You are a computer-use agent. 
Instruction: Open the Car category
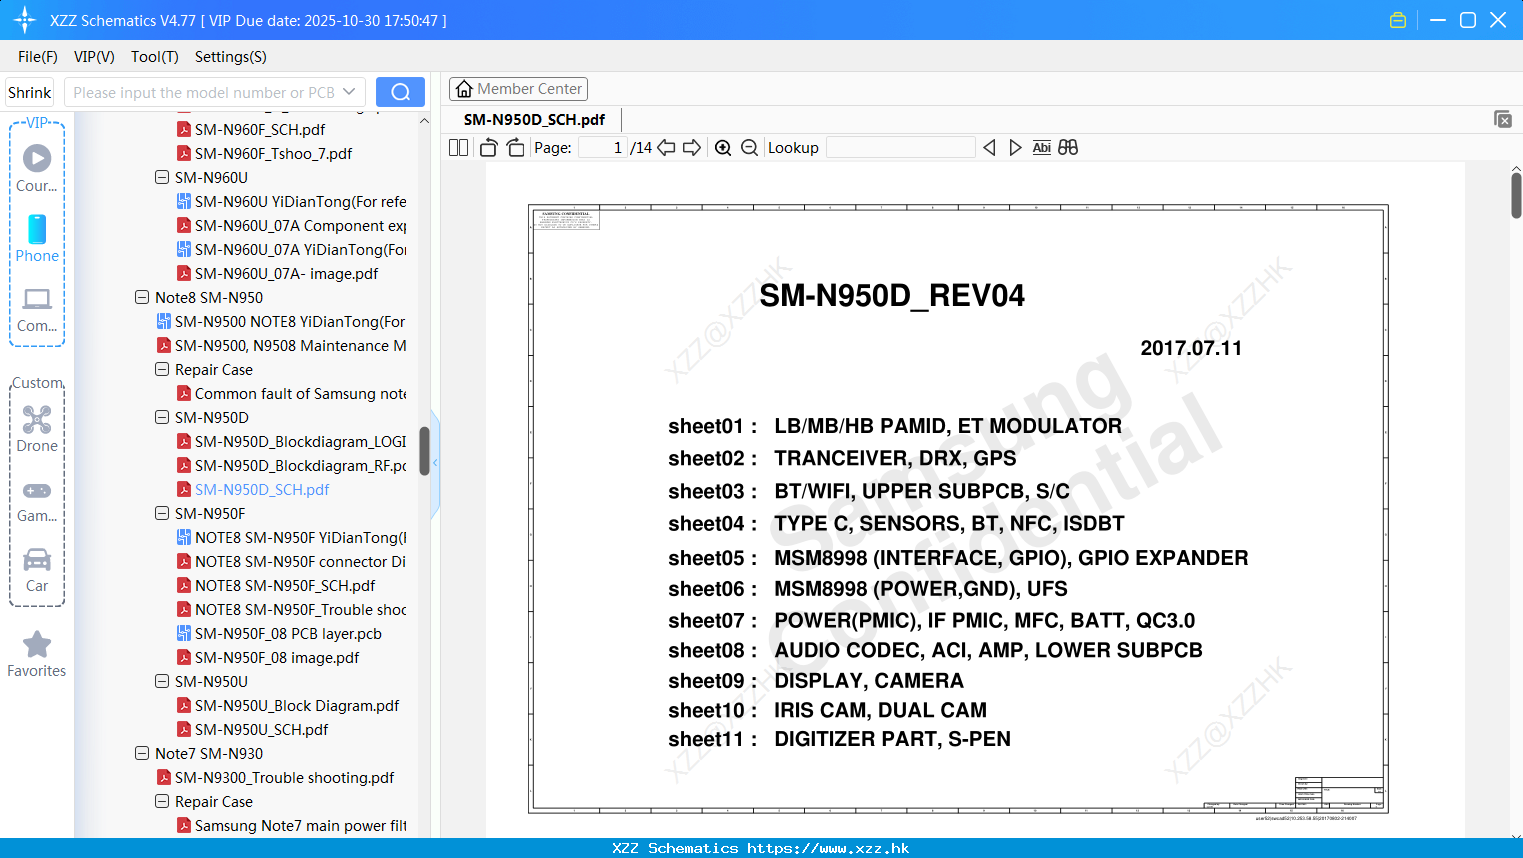pos(37,570)
